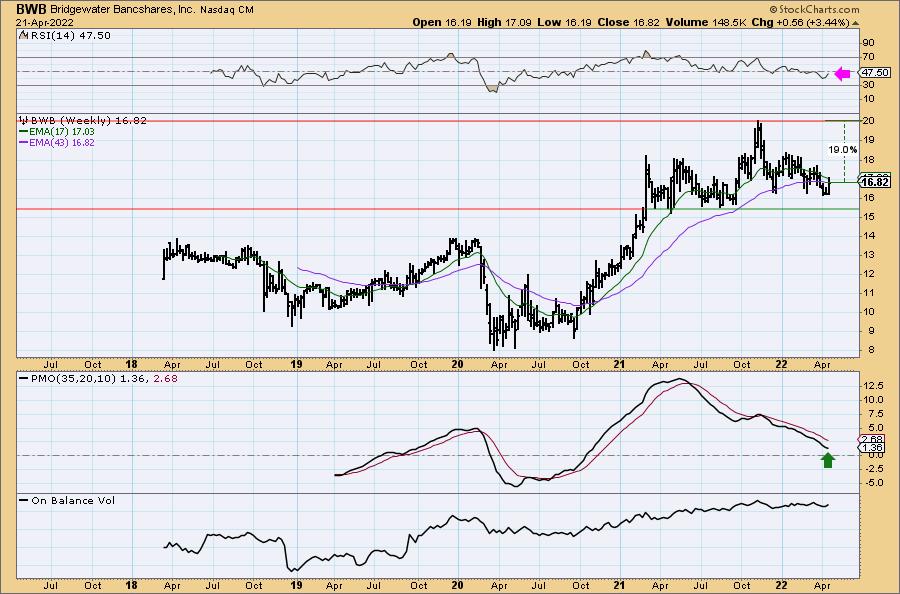Click the 12 level on the price axis

pos(868,274)
